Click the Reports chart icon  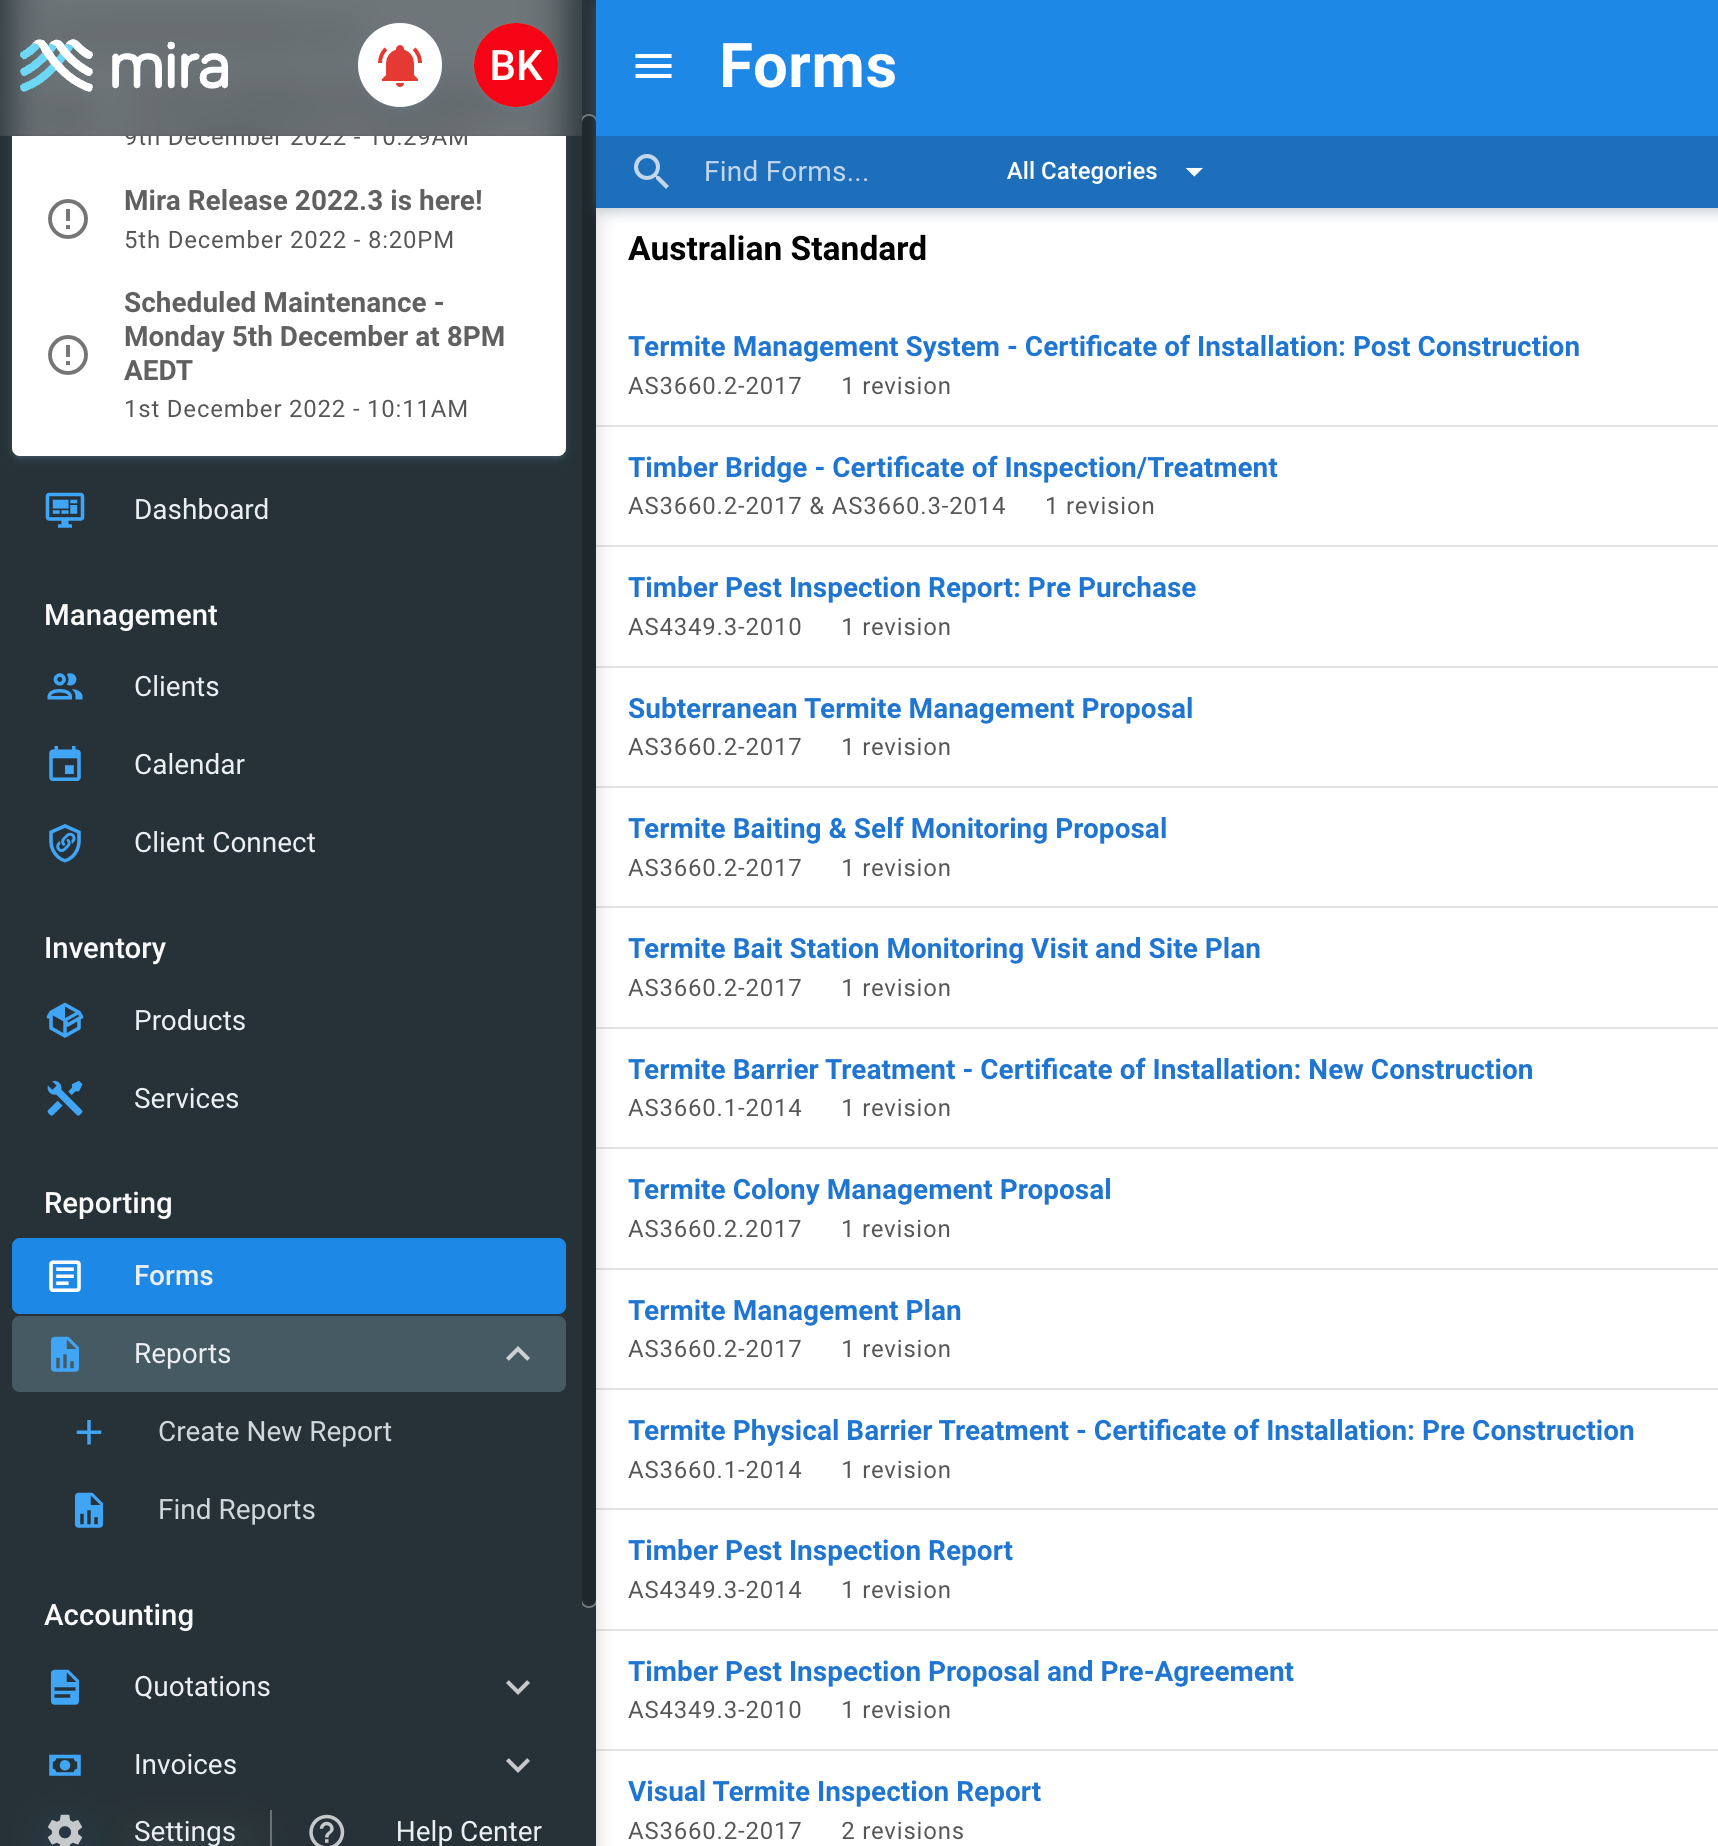point(65,1354)
